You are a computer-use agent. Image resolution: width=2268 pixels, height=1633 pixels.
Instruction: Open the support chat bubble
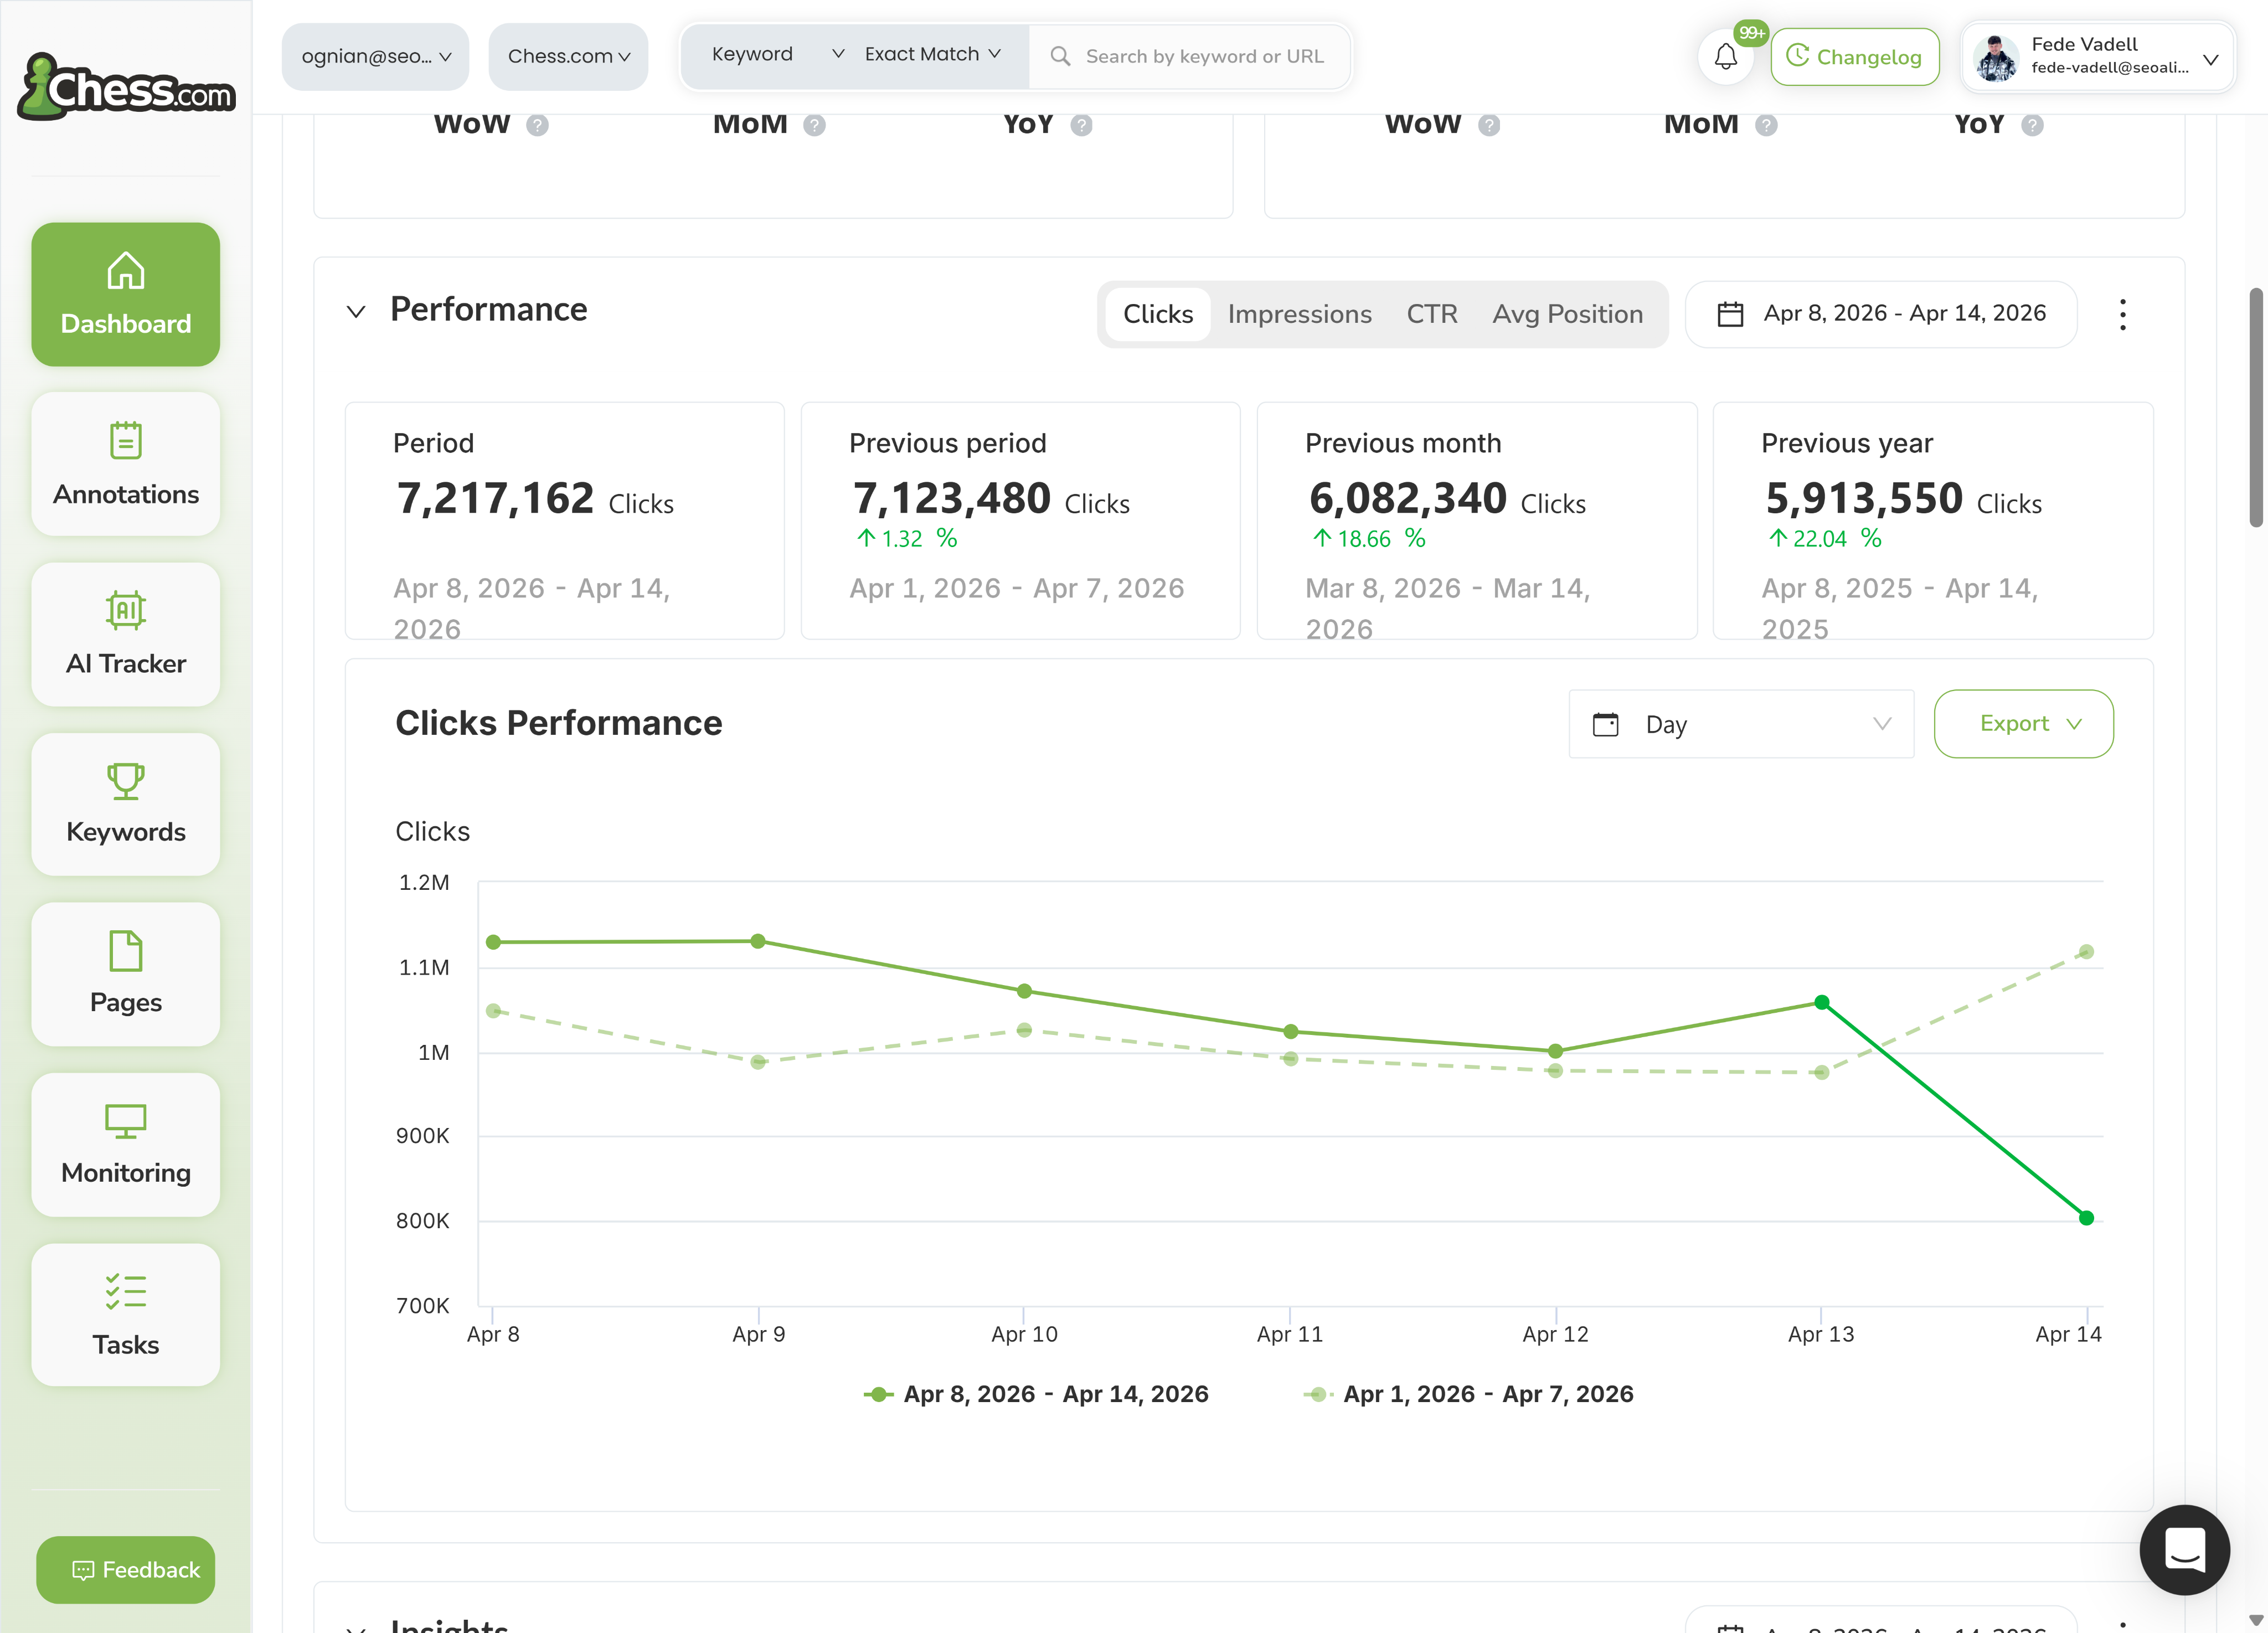point(2185,1549)
